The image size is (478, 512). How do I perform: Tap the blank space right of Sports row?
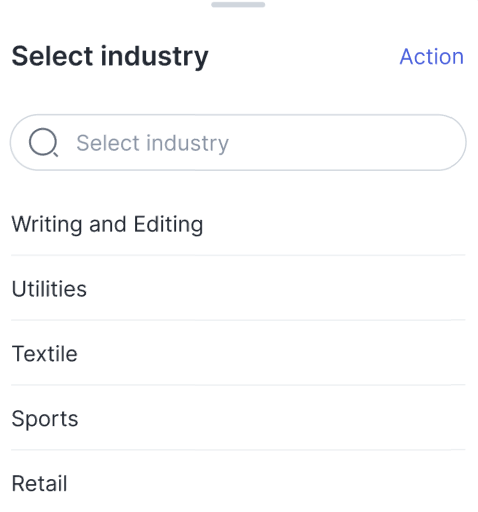272,418
